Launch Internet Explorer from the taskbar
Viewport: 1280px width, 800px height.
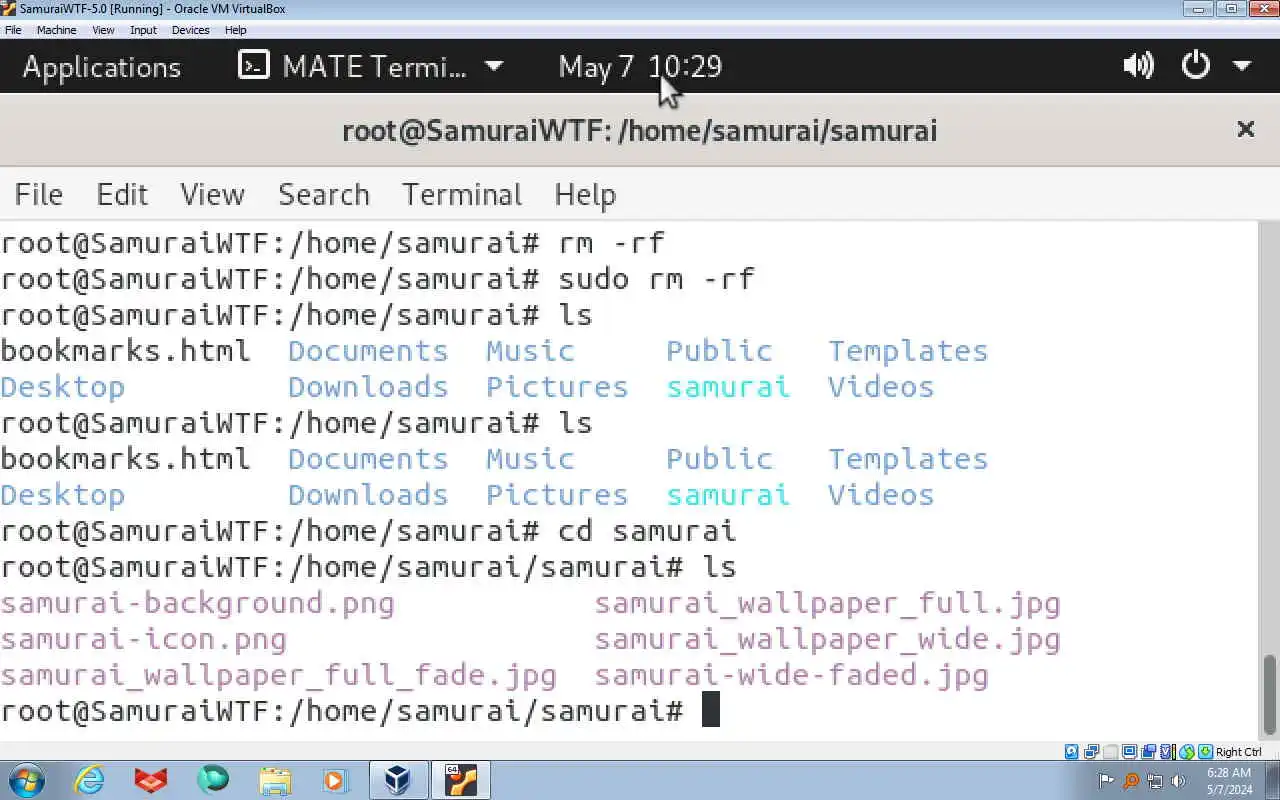[x=90, y=780]
